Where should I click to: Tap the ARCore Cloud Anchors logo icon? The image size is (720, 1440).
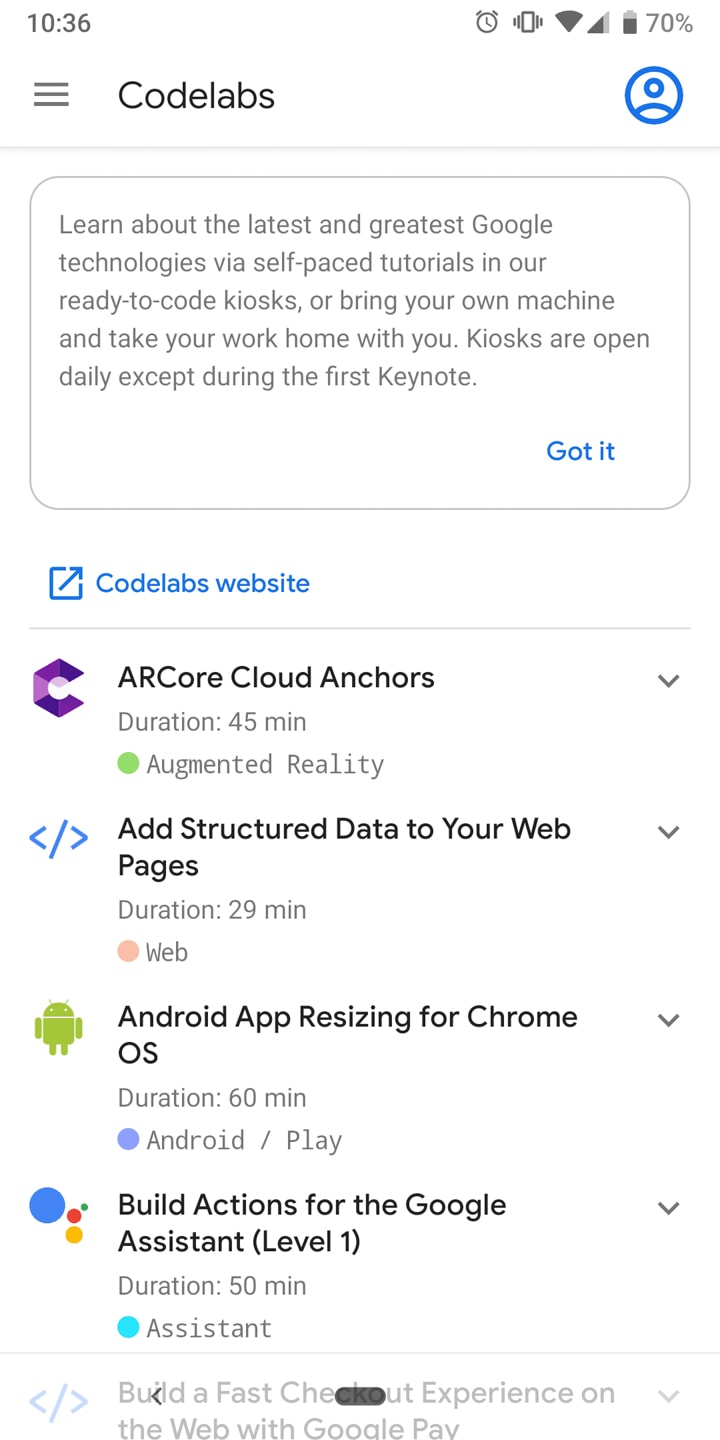[59, 688]
